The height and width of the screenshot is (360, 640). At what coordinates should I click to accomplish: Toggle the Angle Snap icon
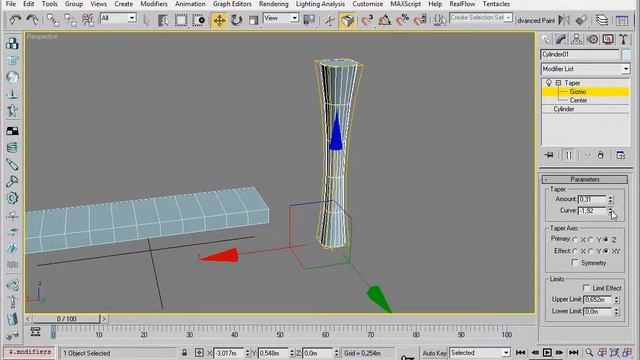[384, 20]
